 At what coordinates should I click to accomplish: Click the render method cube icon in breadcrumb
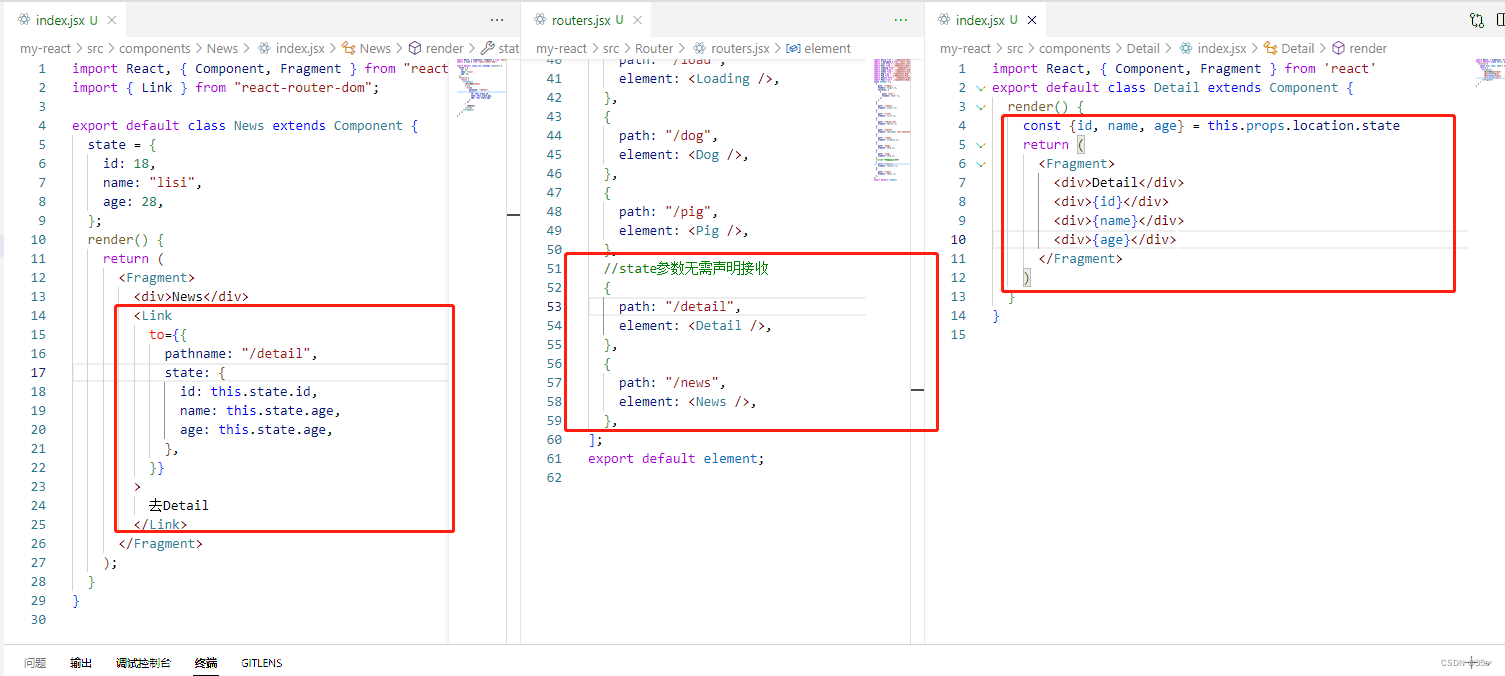1338,47
